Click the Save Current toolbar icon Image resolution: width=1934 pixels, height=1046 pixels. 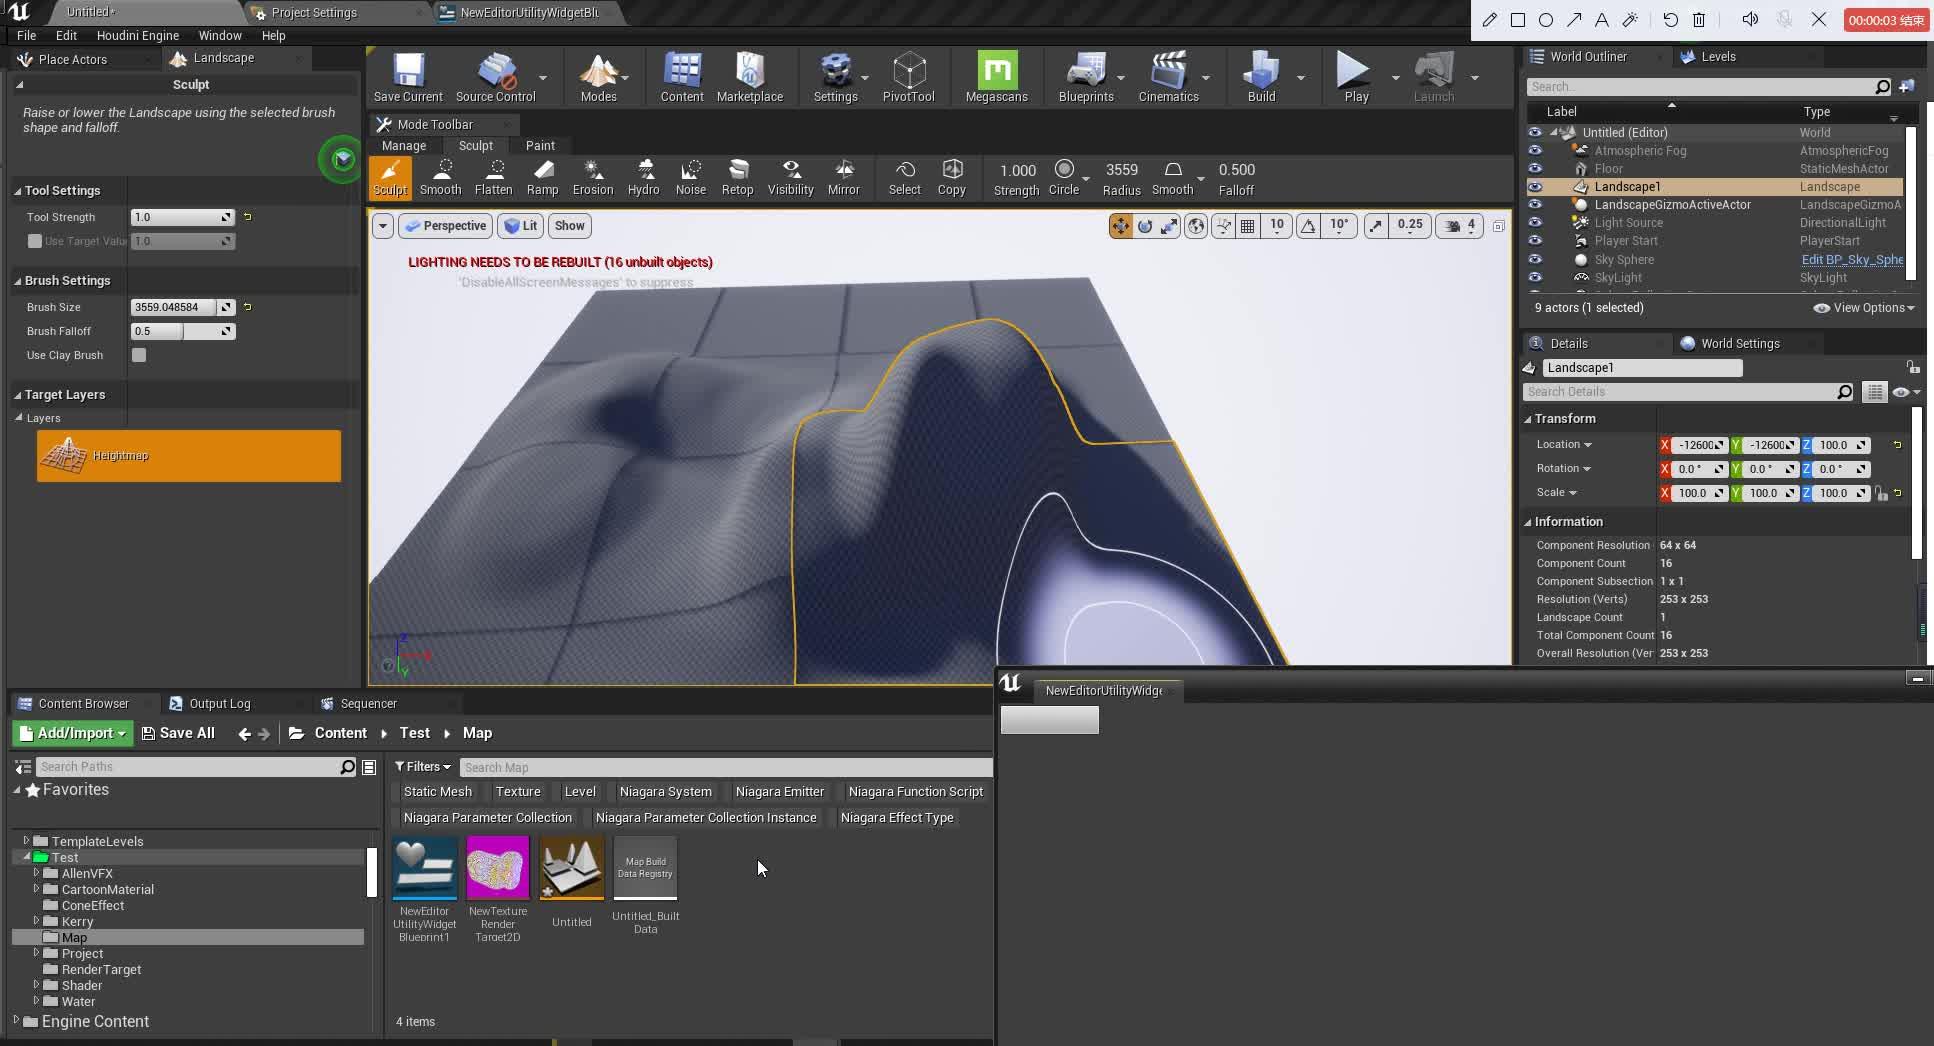point(408,77)
